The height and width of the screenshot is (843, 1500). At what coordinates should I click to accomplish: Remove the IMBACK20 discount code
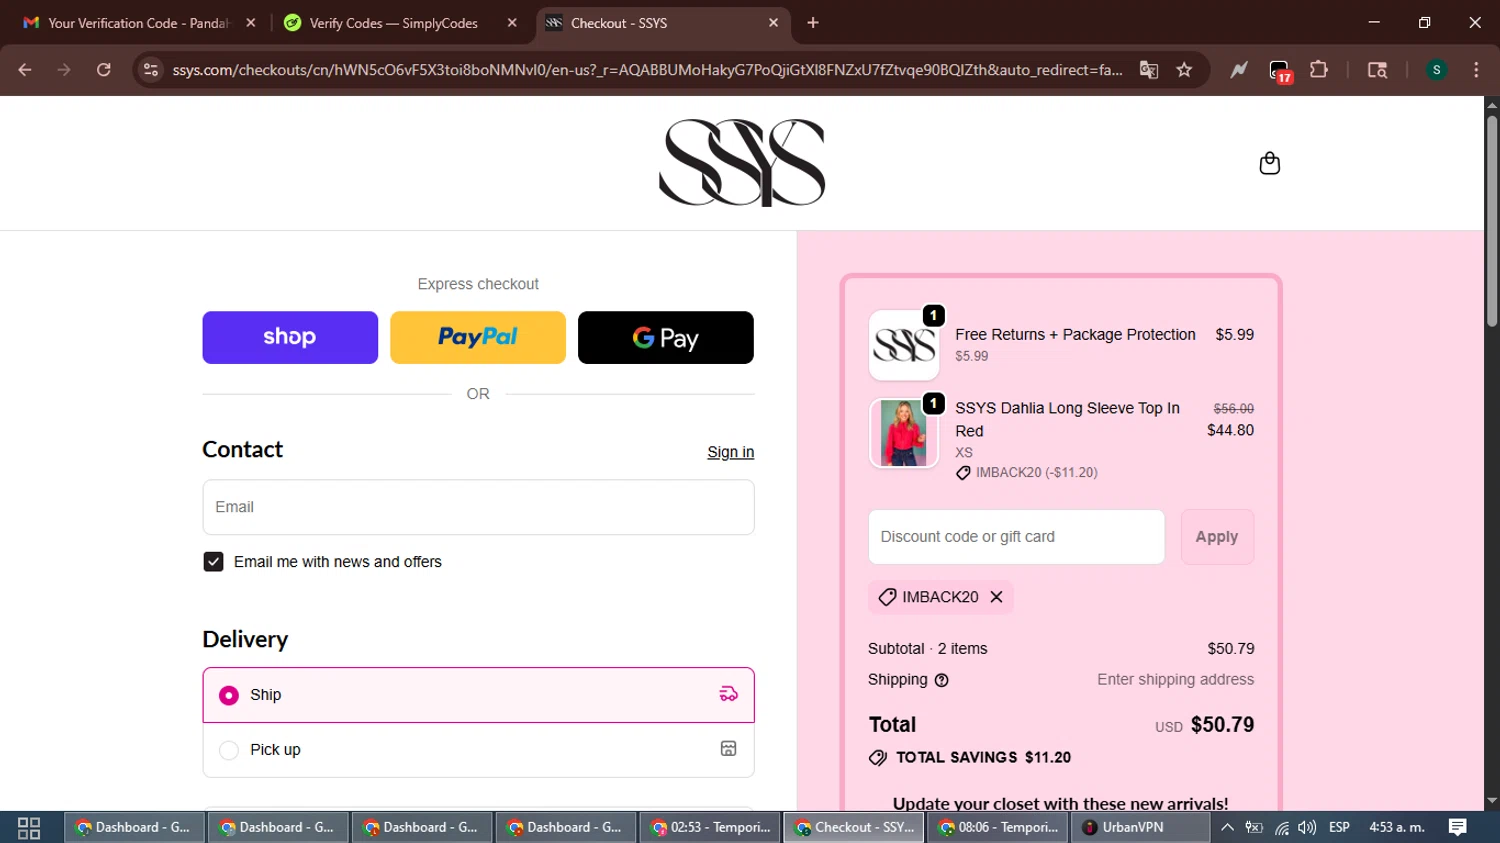(996, 597)
